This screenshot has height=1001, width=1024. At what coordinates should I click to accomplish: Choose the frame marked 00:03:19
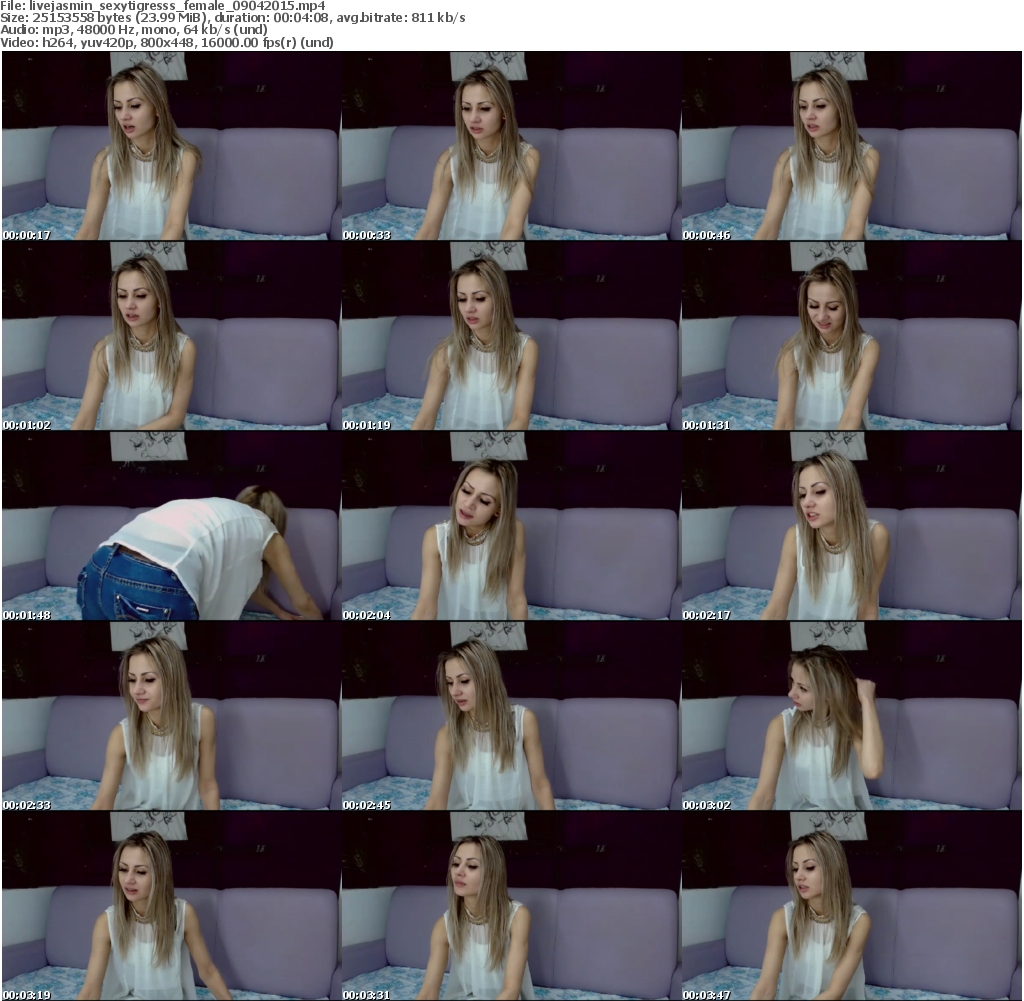click(x=171, y=906)
